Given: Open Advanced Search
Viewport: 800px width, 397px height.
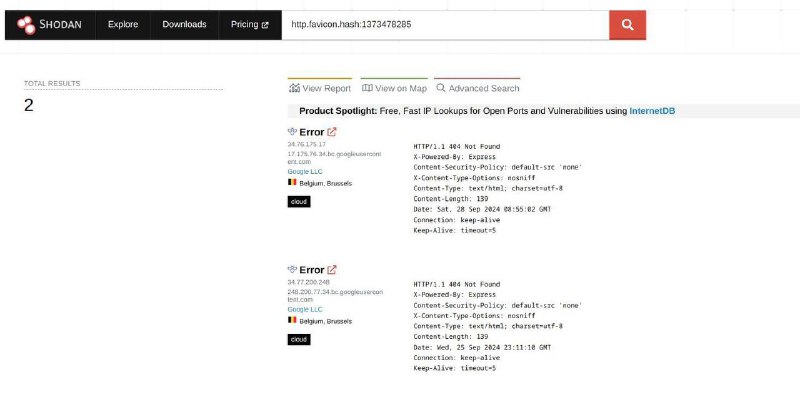Looking at the screenshot, I should click(478, 88).
